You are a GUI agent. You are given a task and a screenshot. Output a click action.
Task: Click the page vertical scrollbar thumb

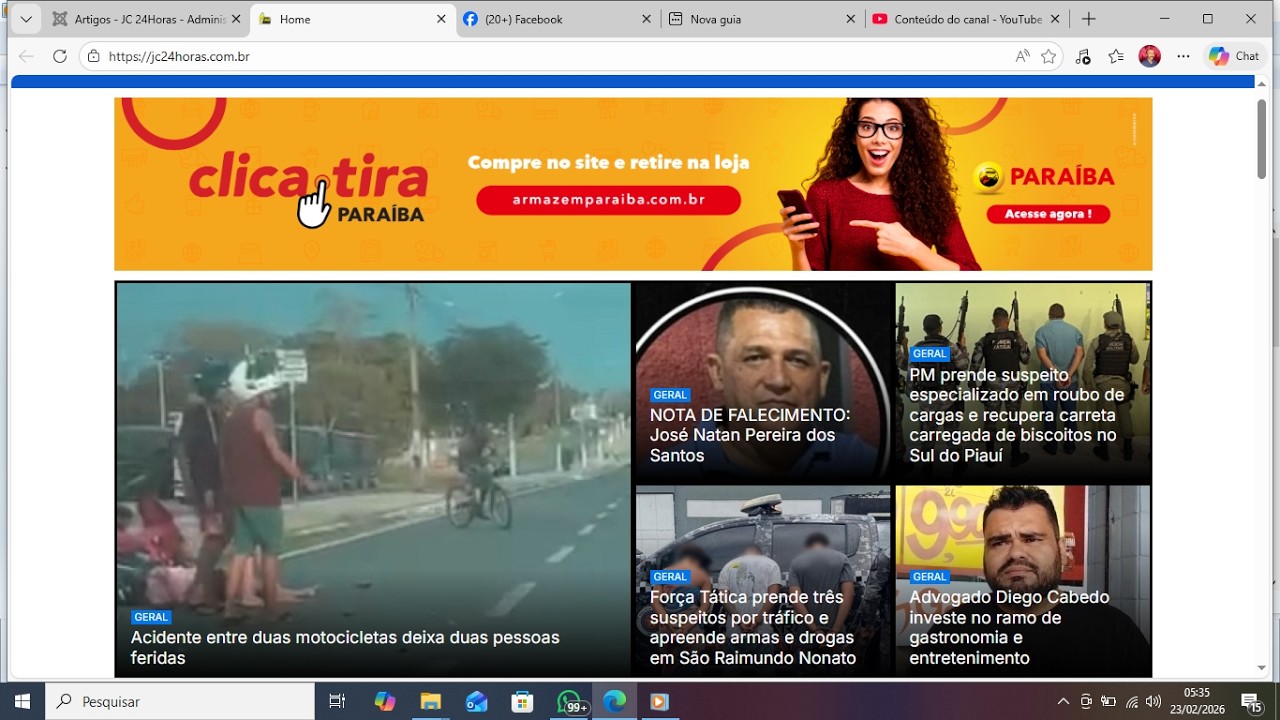pos(1262,139)
